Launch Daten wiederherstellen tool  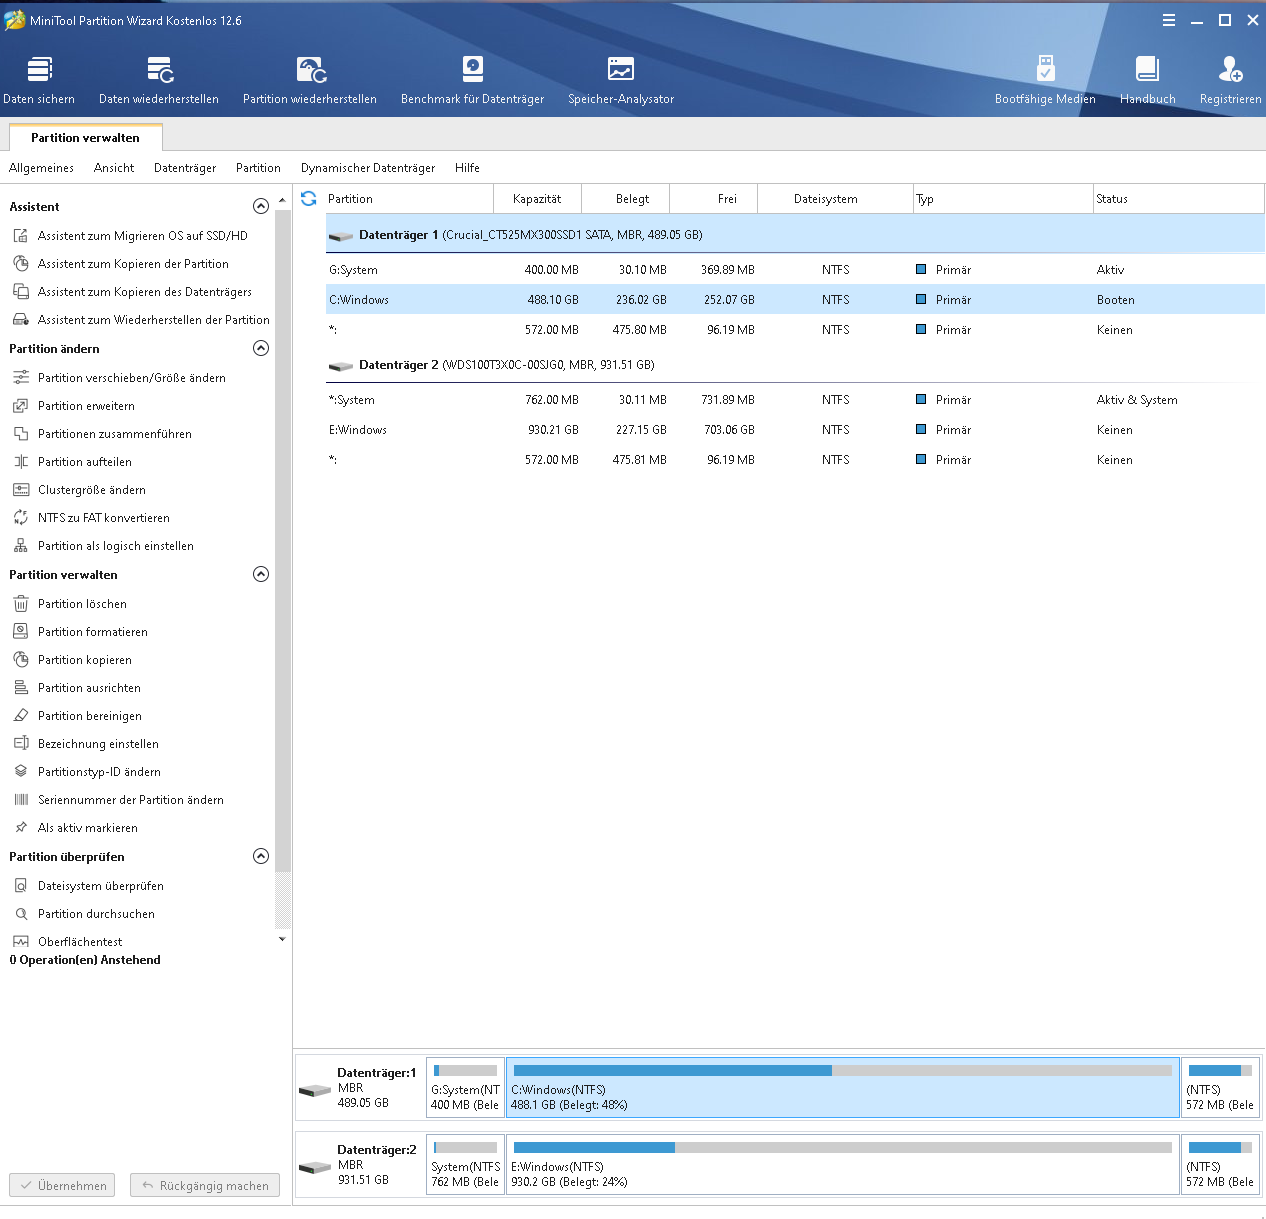(x=159, y=80)
